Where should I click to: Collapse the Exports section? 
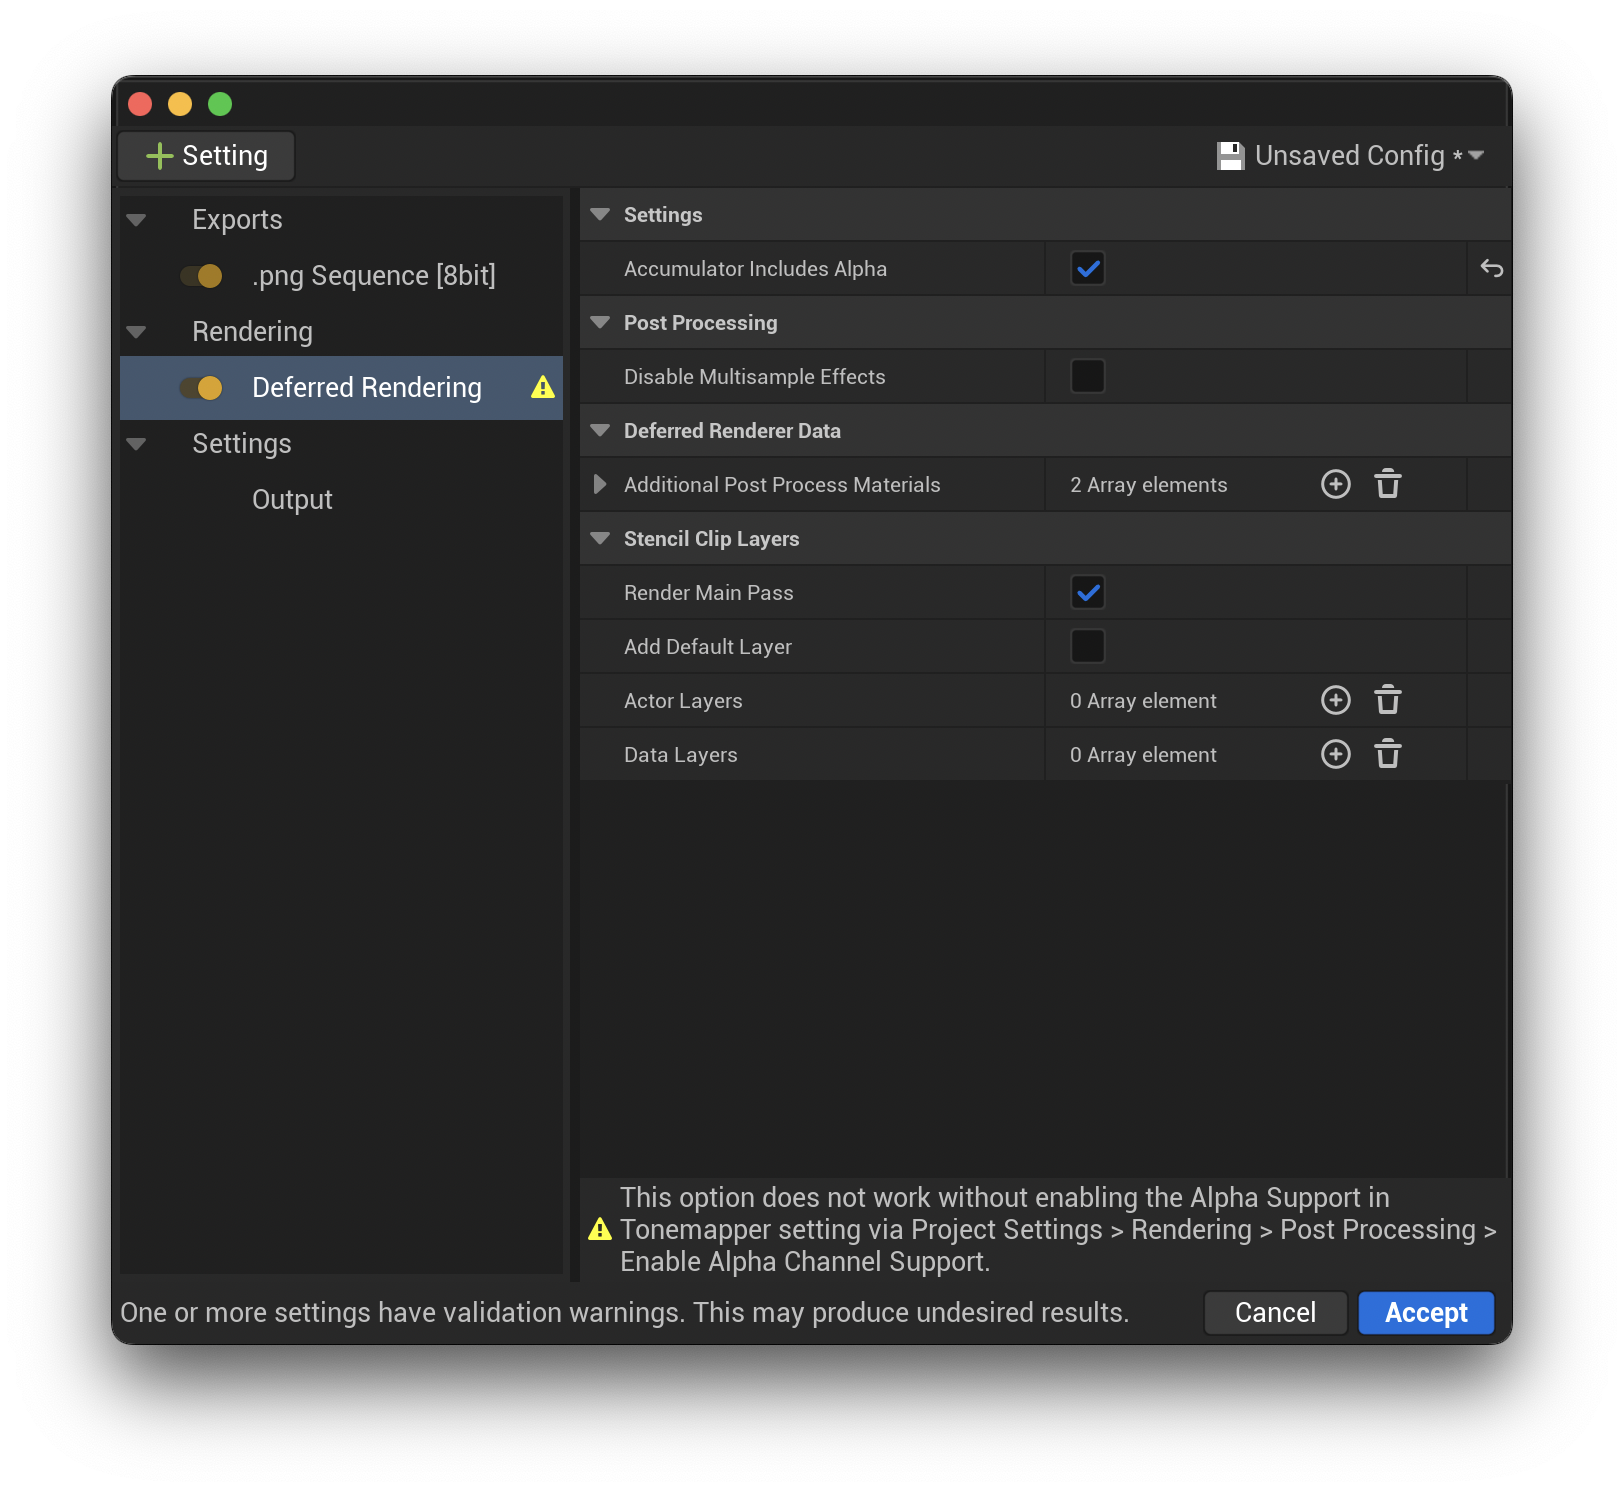pyautogui.click(x=136, y=219)
